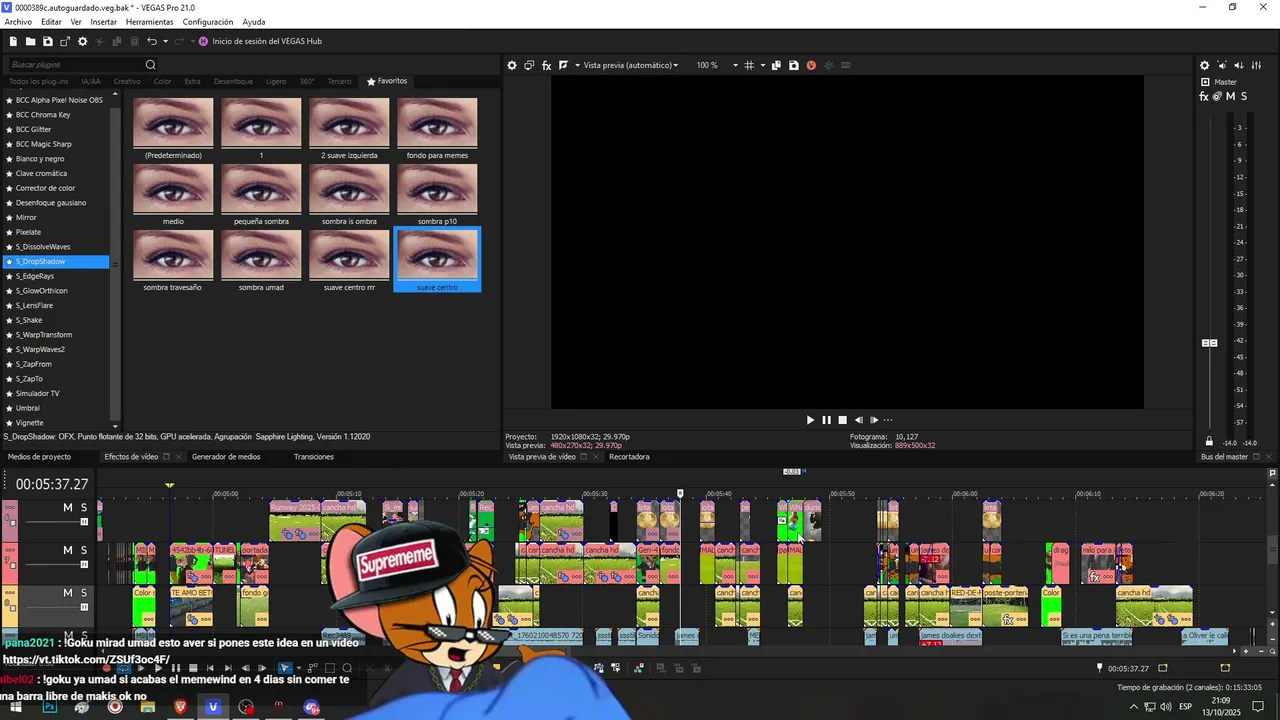Open project properties gear in main toolbar

pos(83,41)
